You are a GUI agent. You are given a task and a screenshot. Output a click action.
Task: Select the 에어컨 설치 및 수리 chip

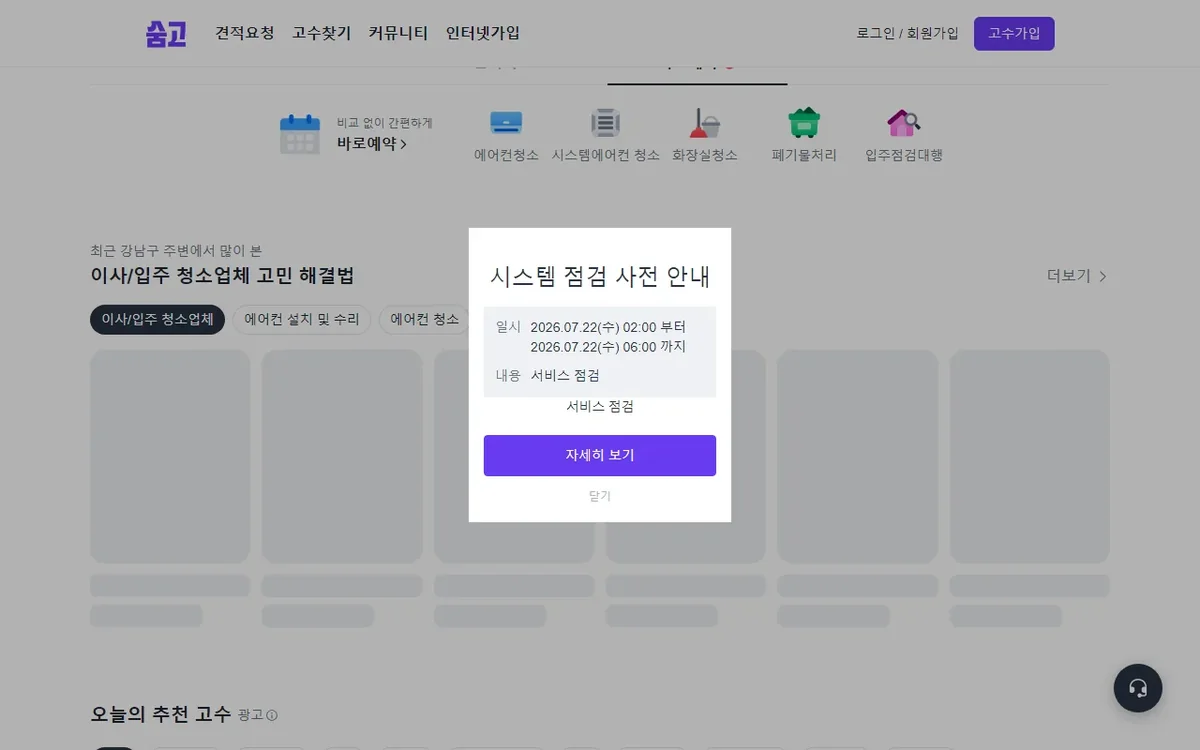click(x=302, y=320)
